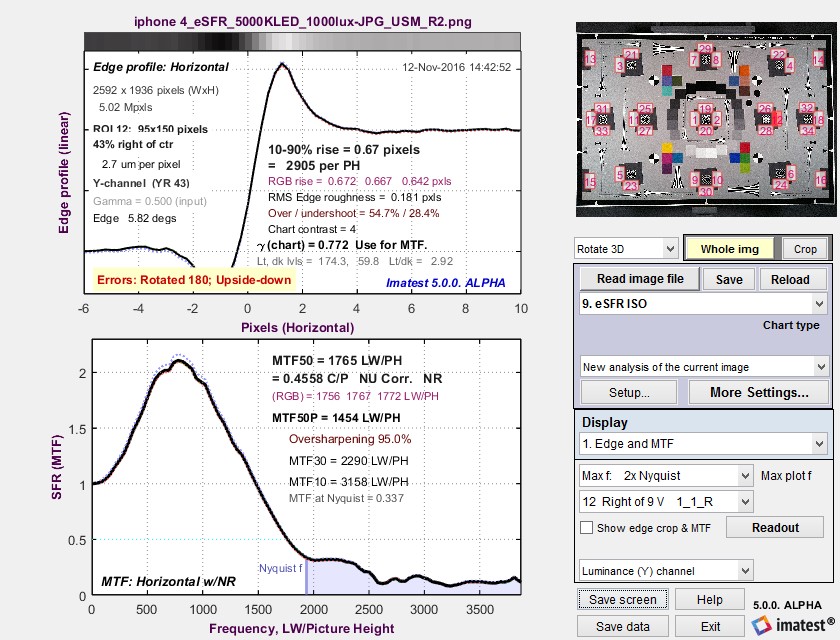Select ROI box 34 on chart preview

(x=807, y=131)
